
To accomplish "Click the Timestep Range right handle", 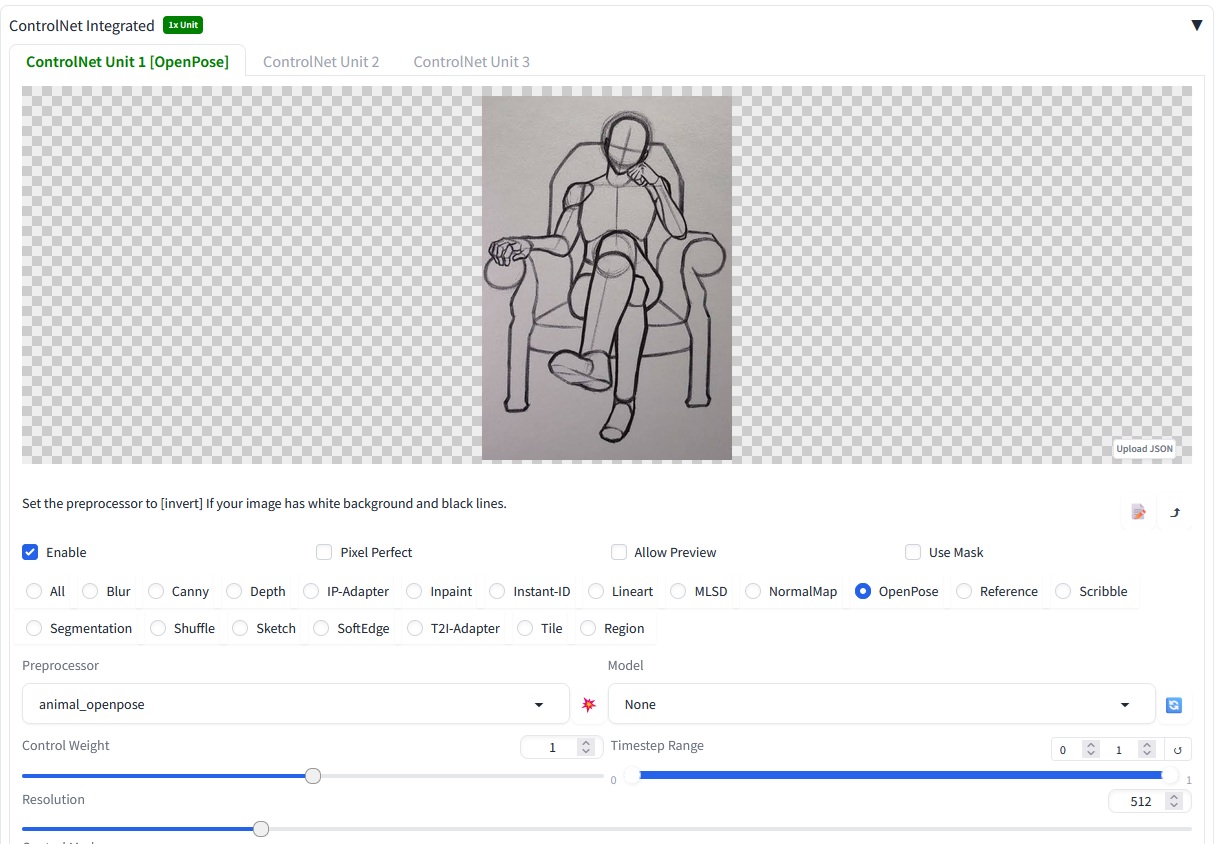I will coord(1169,775).
